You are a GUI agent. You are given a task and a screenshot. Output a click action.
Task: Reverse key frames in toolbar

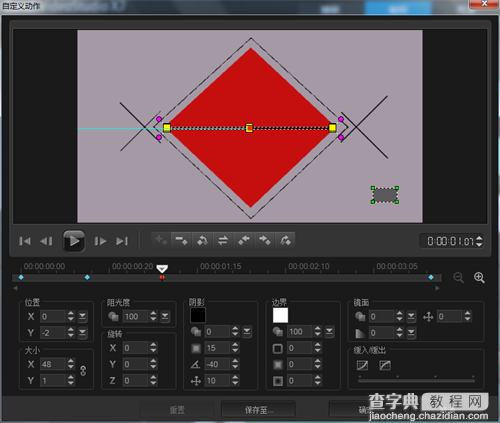(223, 240)
